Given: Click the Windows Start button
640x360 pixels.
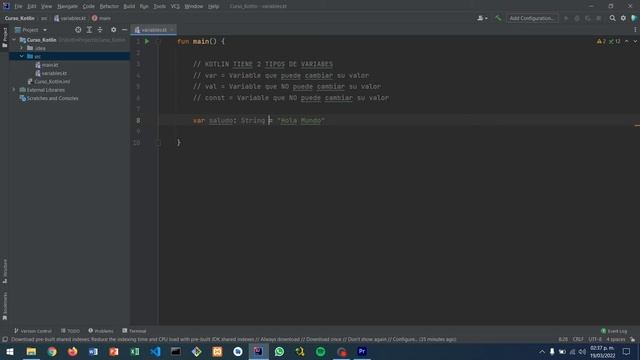Looking at the screenshot, I should click(x=10, y=351).
